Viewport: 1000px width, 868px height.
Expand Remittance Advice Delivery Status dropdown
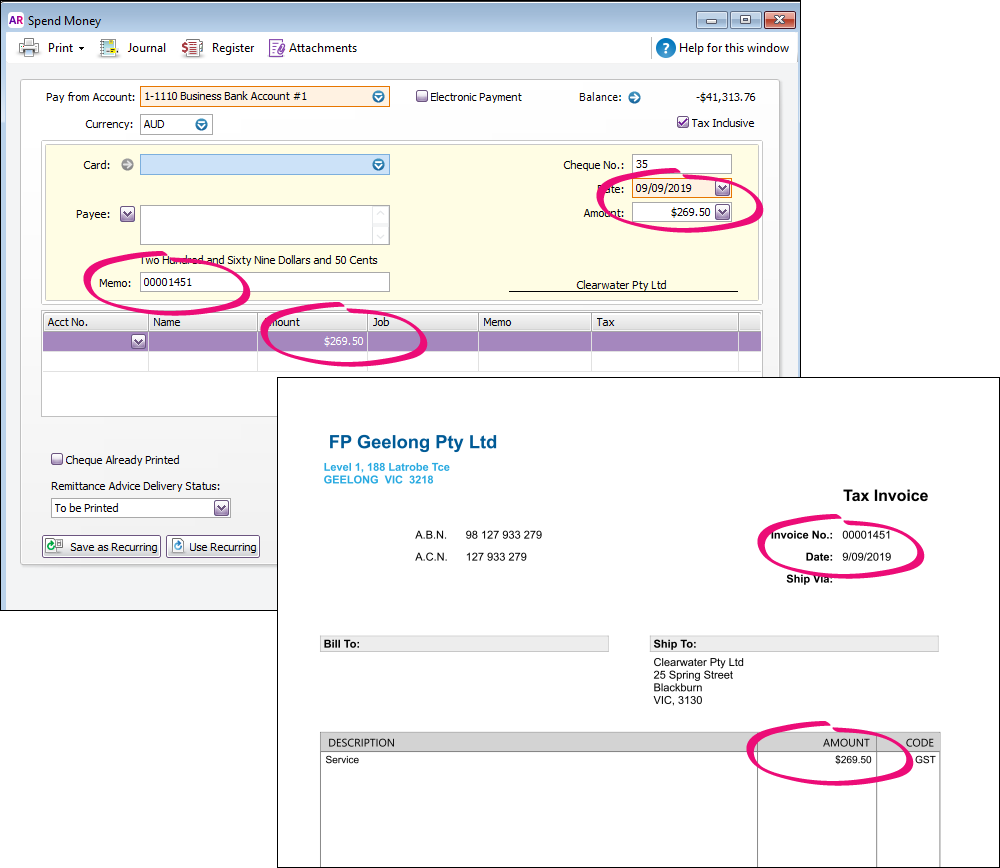[221, 508]
